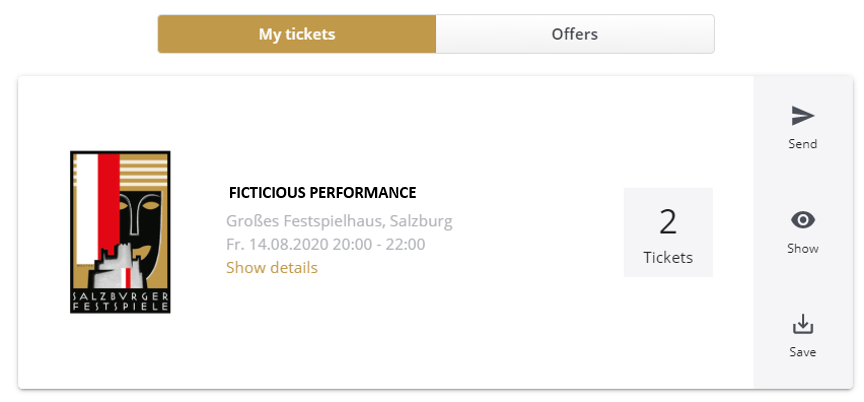Click the Show text label under eye
The image size is (864, 402).
(x=803, y=248)
